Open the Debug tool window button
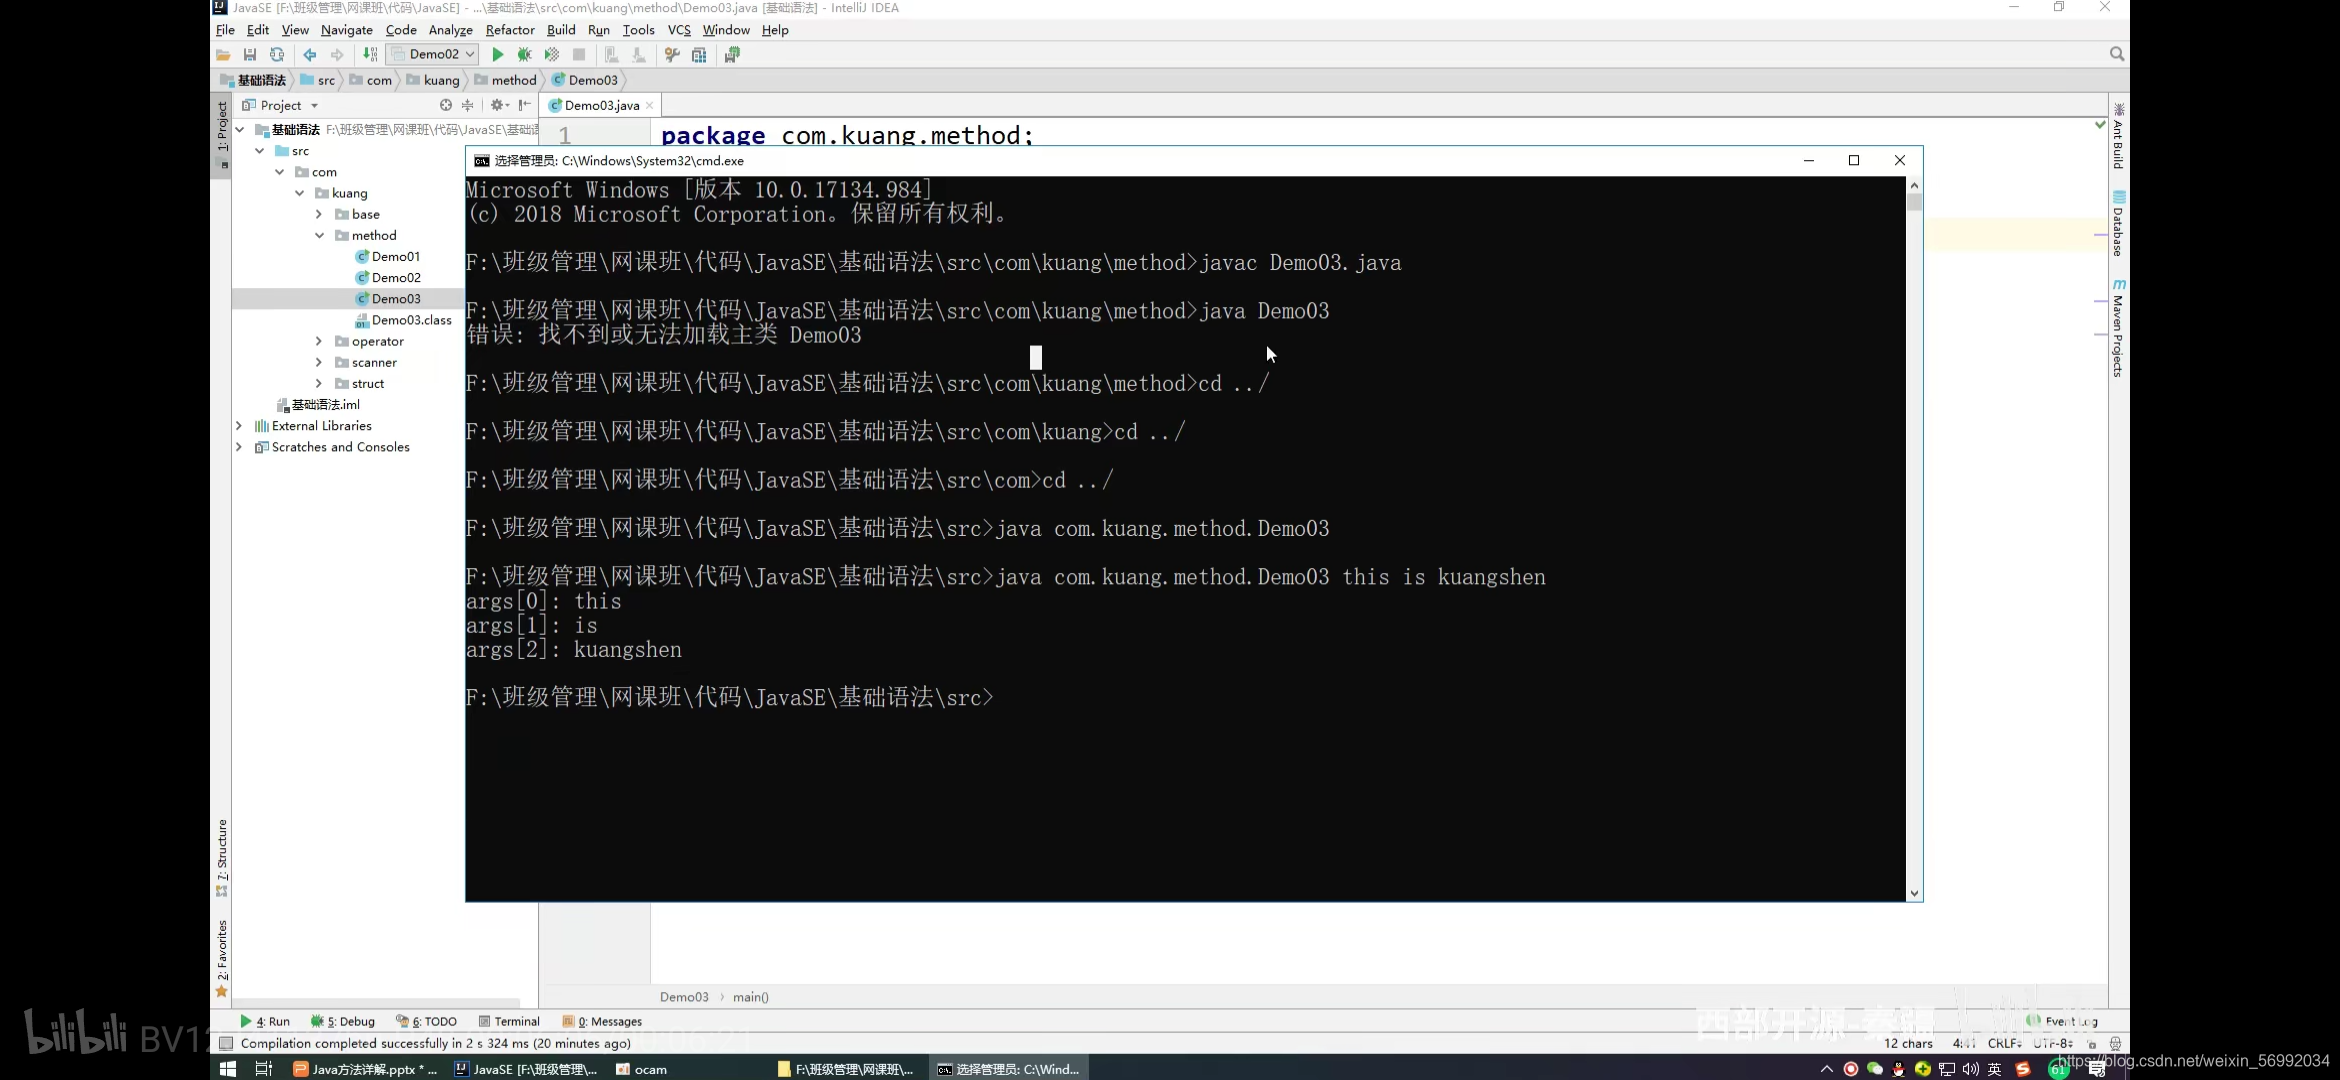The image size is (2340, 1080). point(343,1021)
